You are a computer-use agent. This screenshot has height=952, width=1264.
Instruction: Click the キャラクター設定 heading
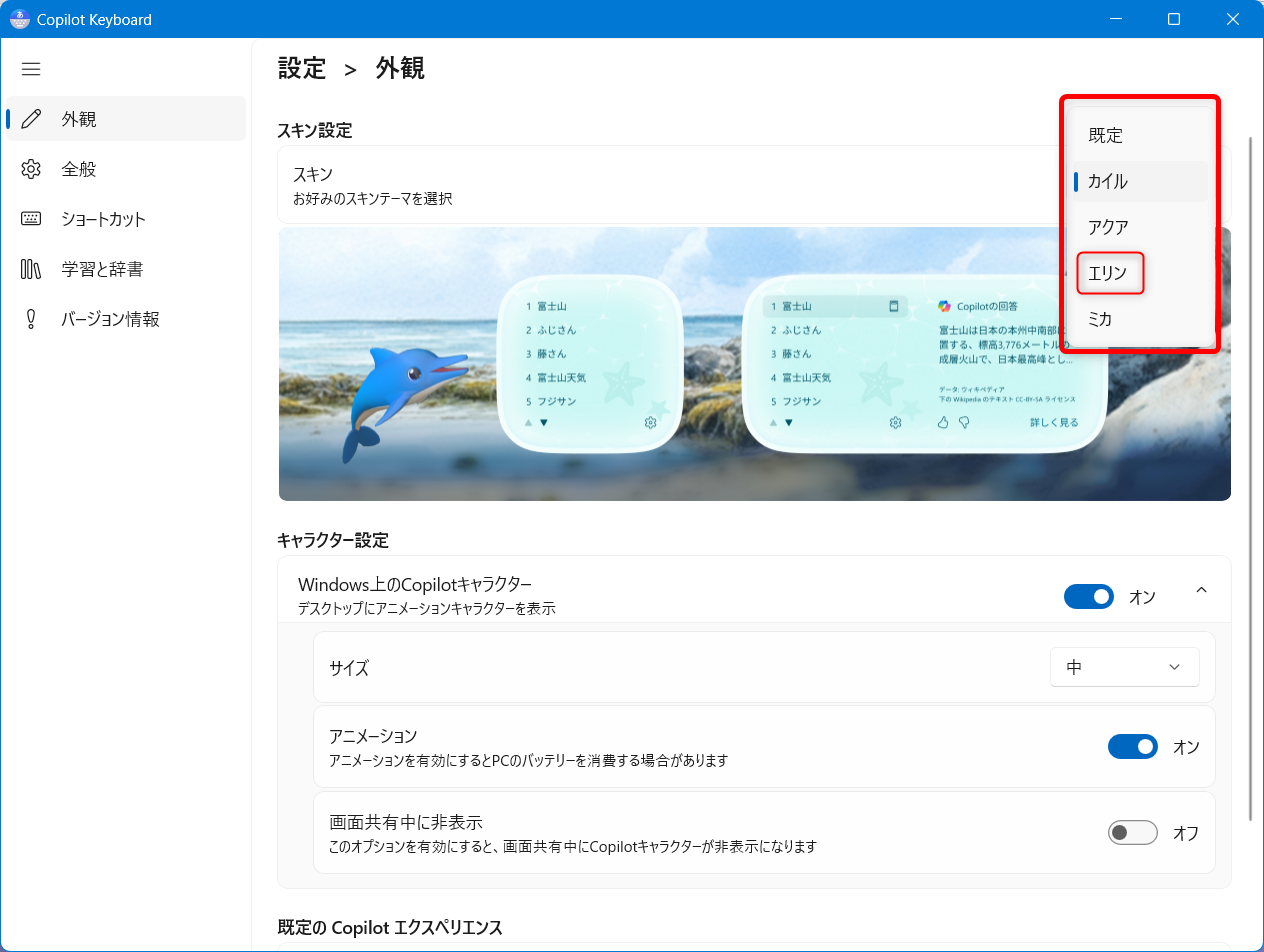pyautogui.click(x=333, y=540)
